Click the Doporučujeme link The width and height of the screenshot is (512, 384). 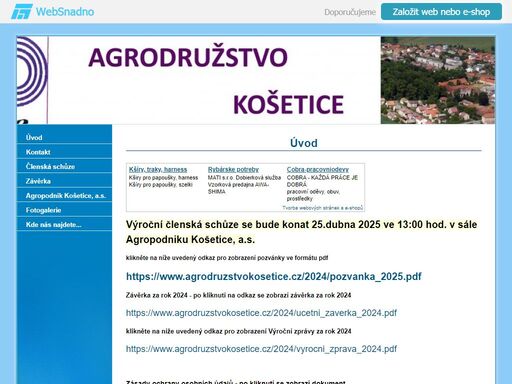350,12
